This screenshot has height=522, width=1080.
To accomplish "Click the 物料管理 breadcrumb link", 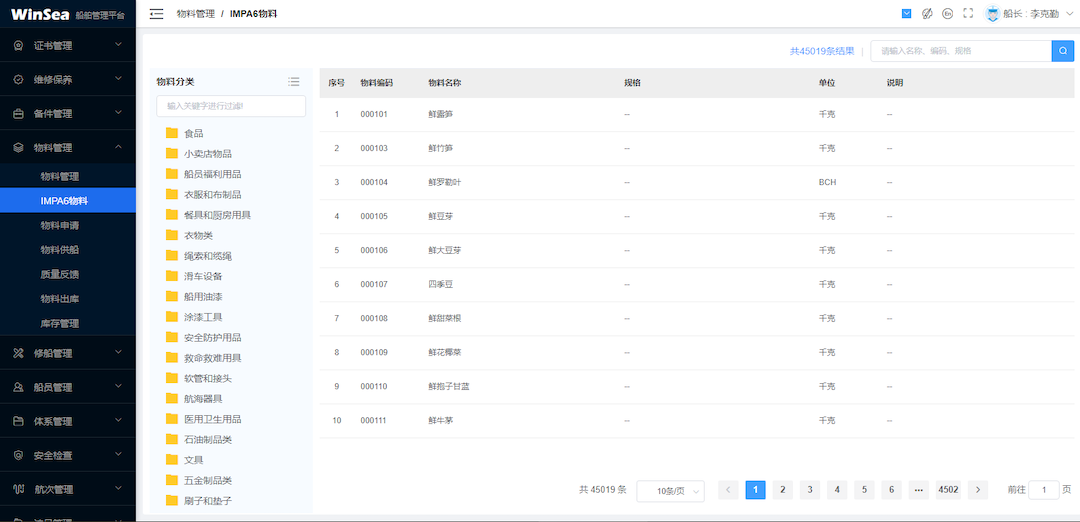I will (196, 14).
